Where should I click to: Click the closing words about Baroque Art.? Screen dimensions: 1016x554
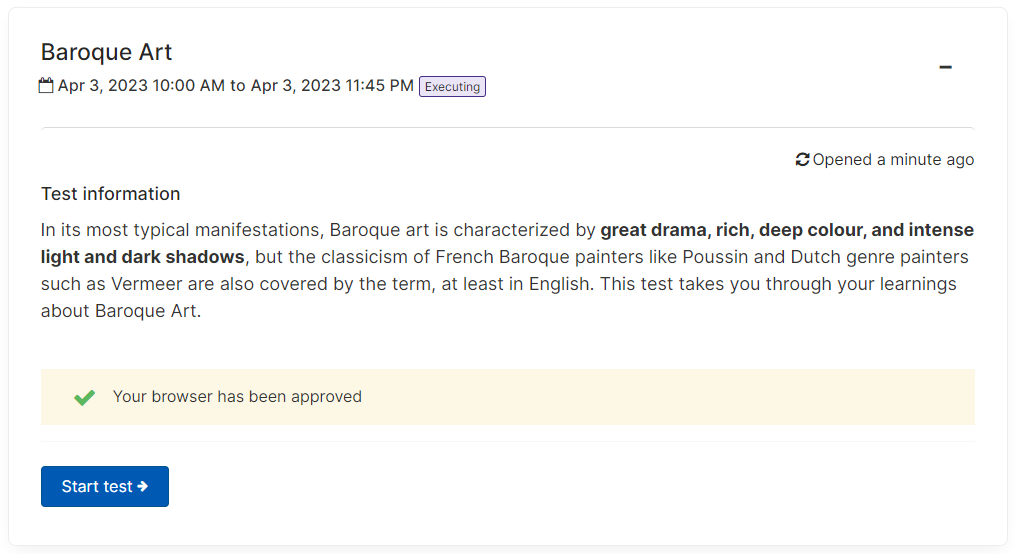click(121, 311)
